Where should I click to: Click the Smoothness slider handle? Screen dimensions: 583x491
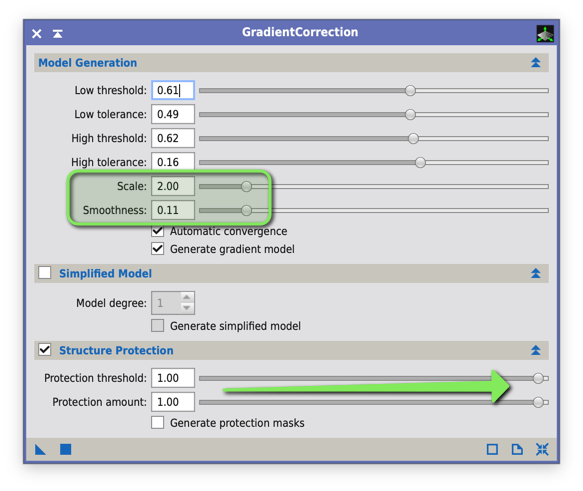pos(246,210)
